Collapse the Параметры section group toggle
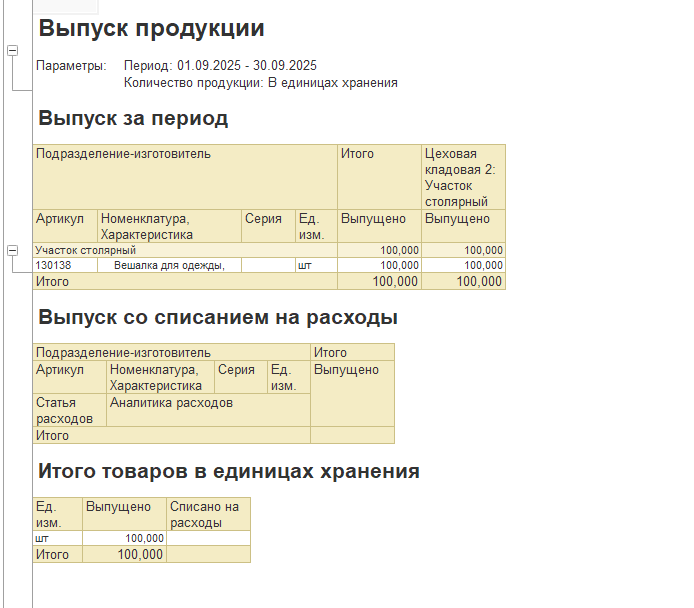 point(12,50)
